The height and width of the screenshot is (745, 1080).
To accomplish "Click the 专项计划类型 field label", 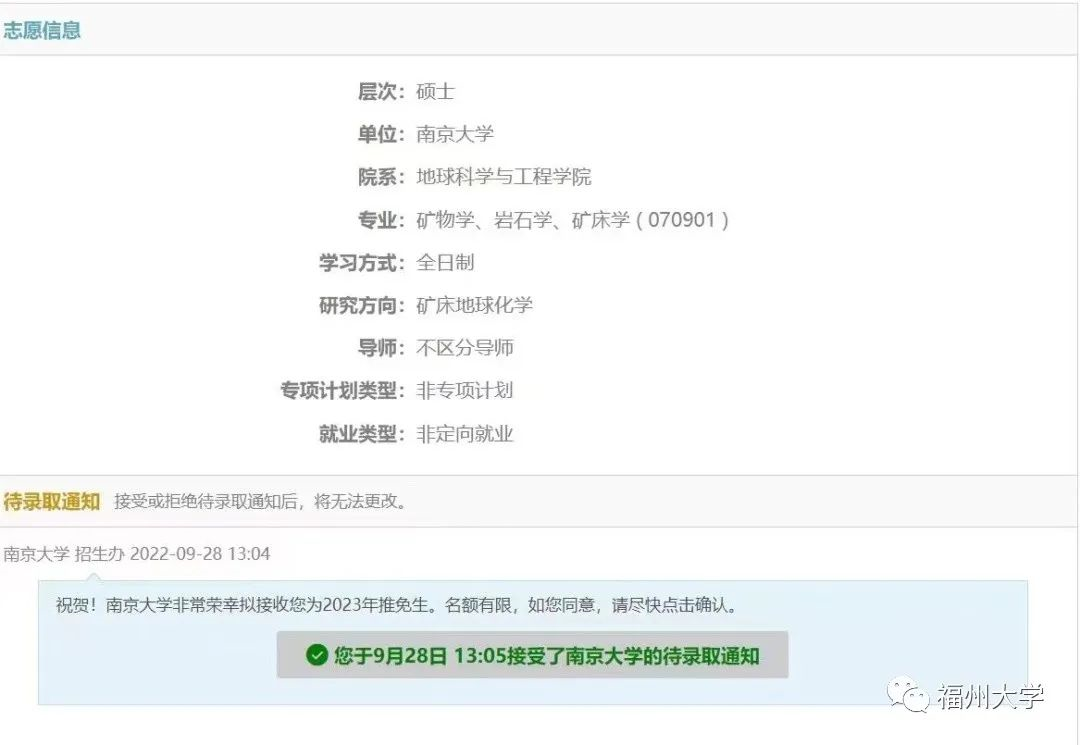I will [342, 391].
